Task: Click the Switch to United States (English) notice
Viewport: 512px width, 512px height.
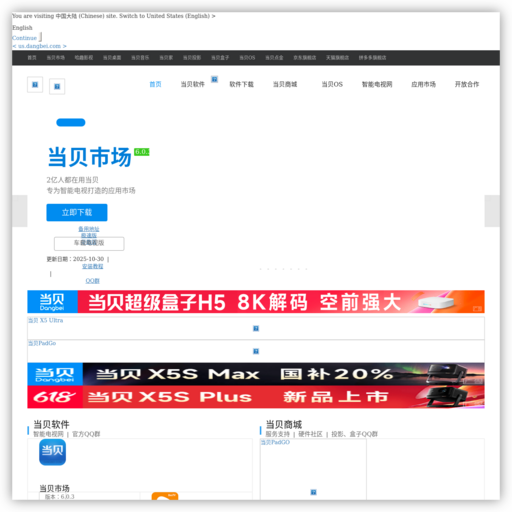Action: (x=167, y=16)
